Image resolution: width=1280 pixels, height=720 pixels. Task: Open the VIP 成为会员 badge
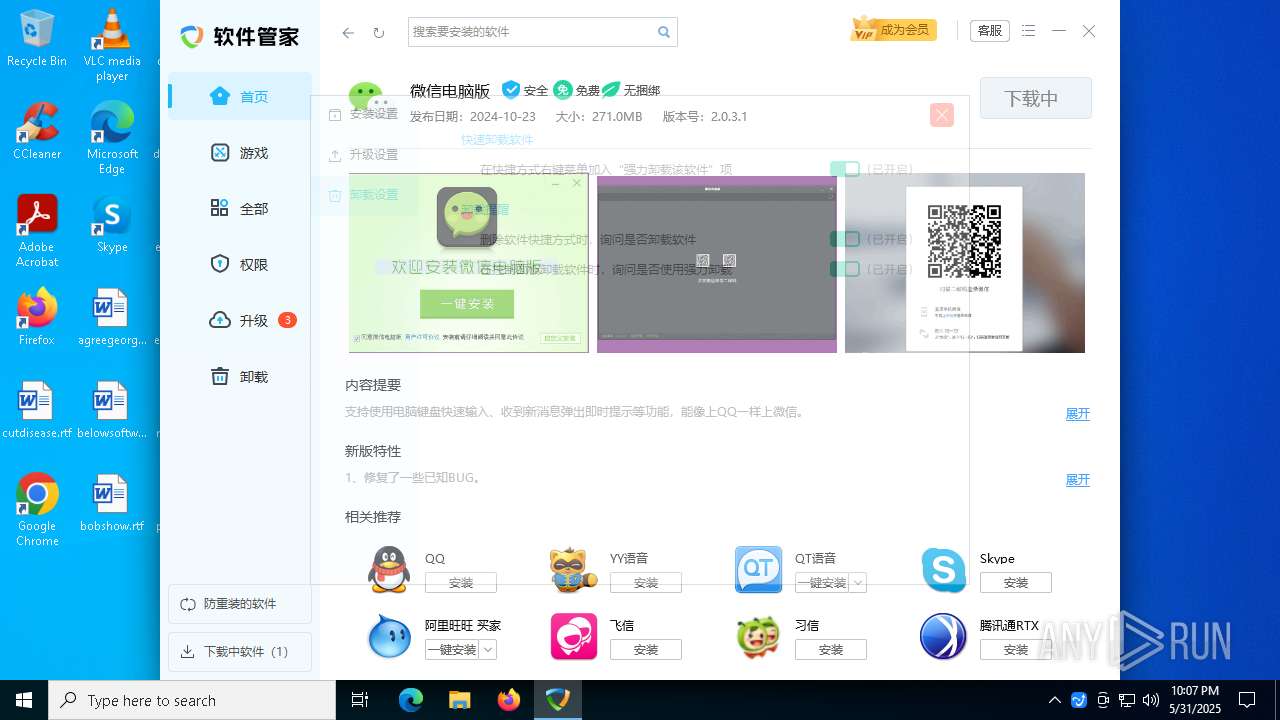click(893, 30)
